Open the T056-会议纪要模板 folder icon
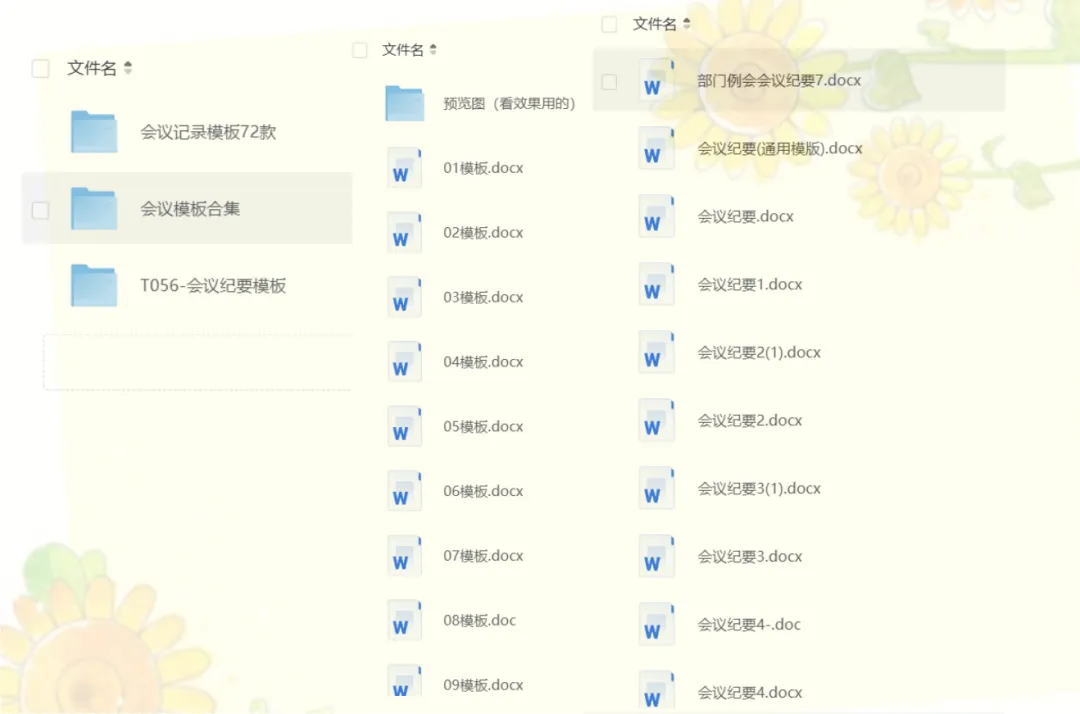The image size is (1080, 714). tap(94, 286)
